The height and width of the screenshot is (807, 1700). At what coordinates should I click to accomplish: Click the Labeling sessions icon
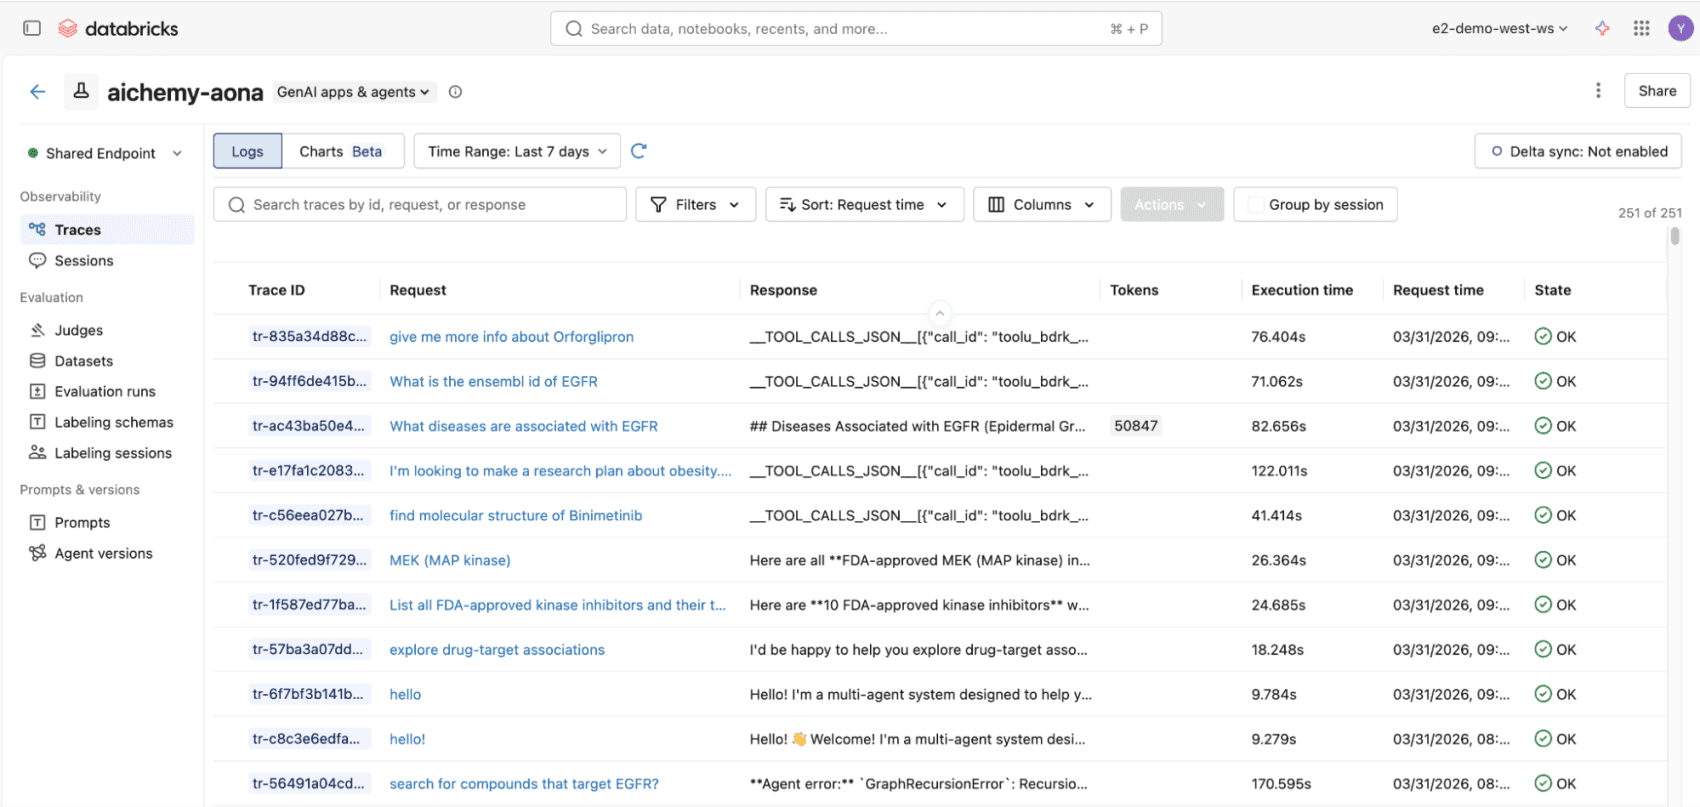38,452
